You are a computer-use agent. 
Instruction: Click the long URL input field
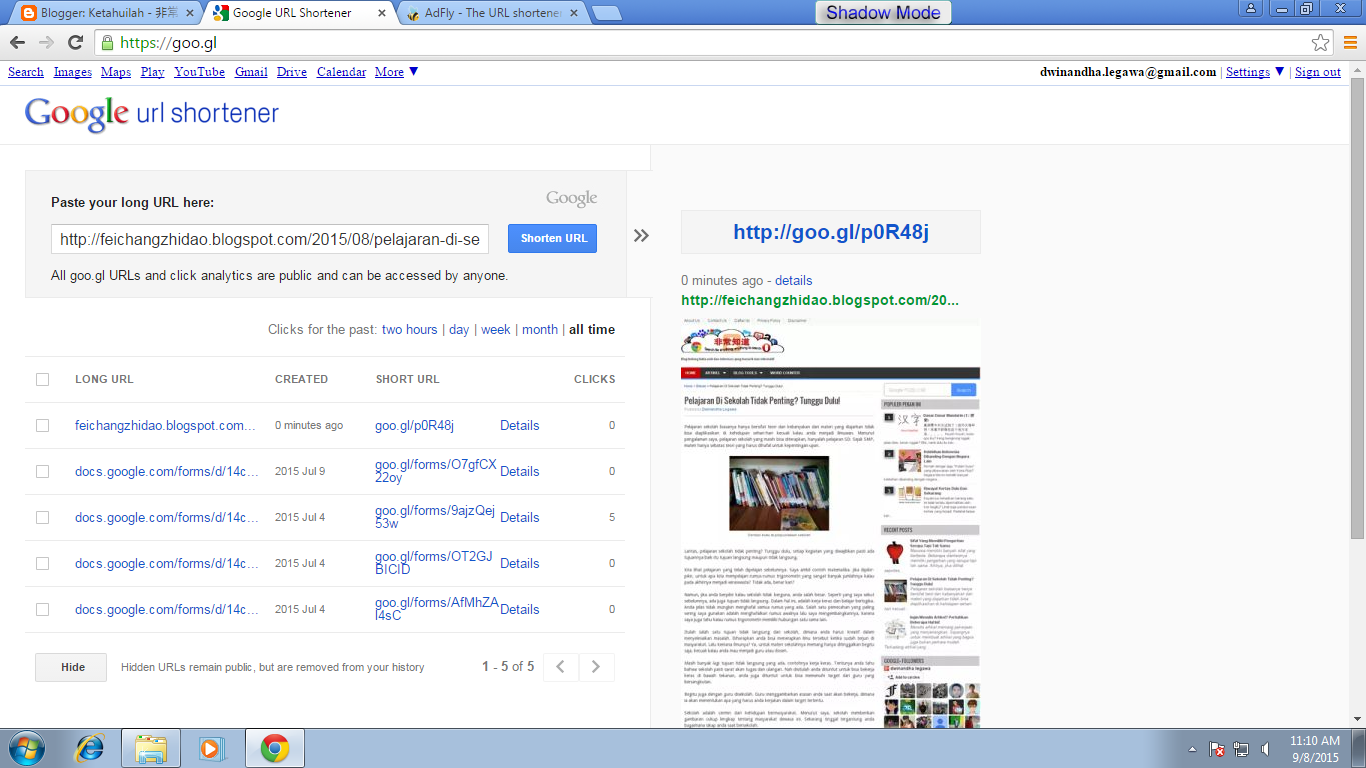click(270, 239)
